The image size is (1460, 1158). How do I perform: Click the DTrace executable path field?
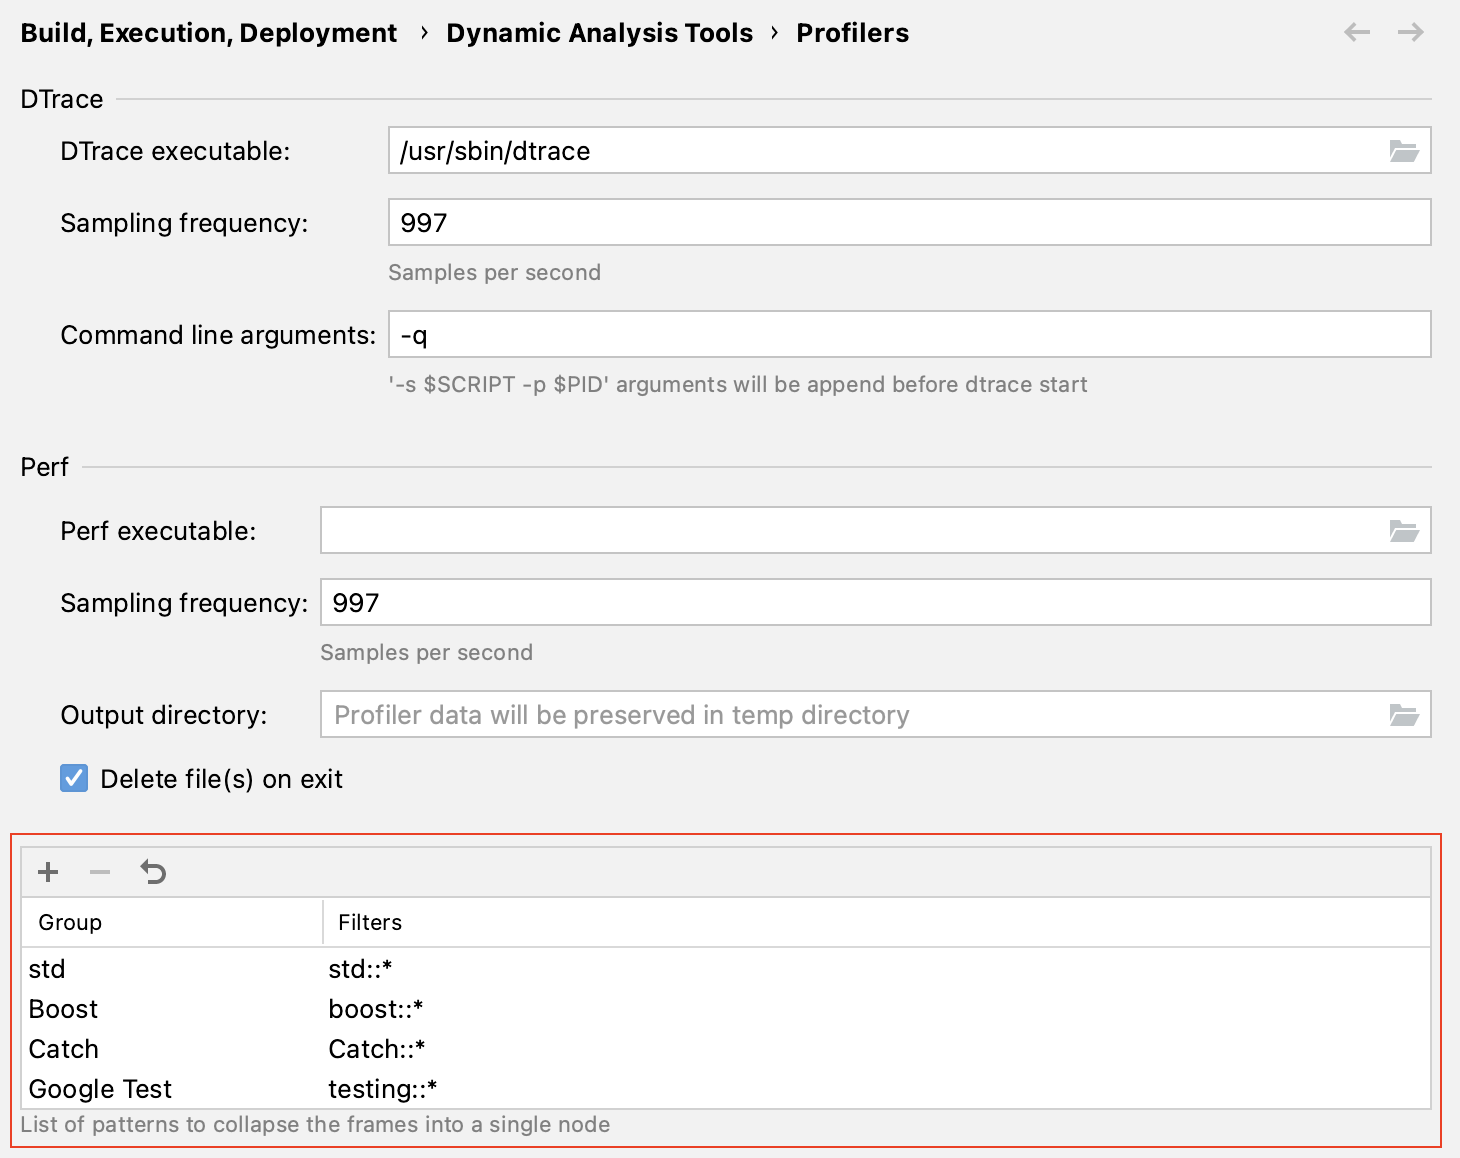(x=880, y=151)
